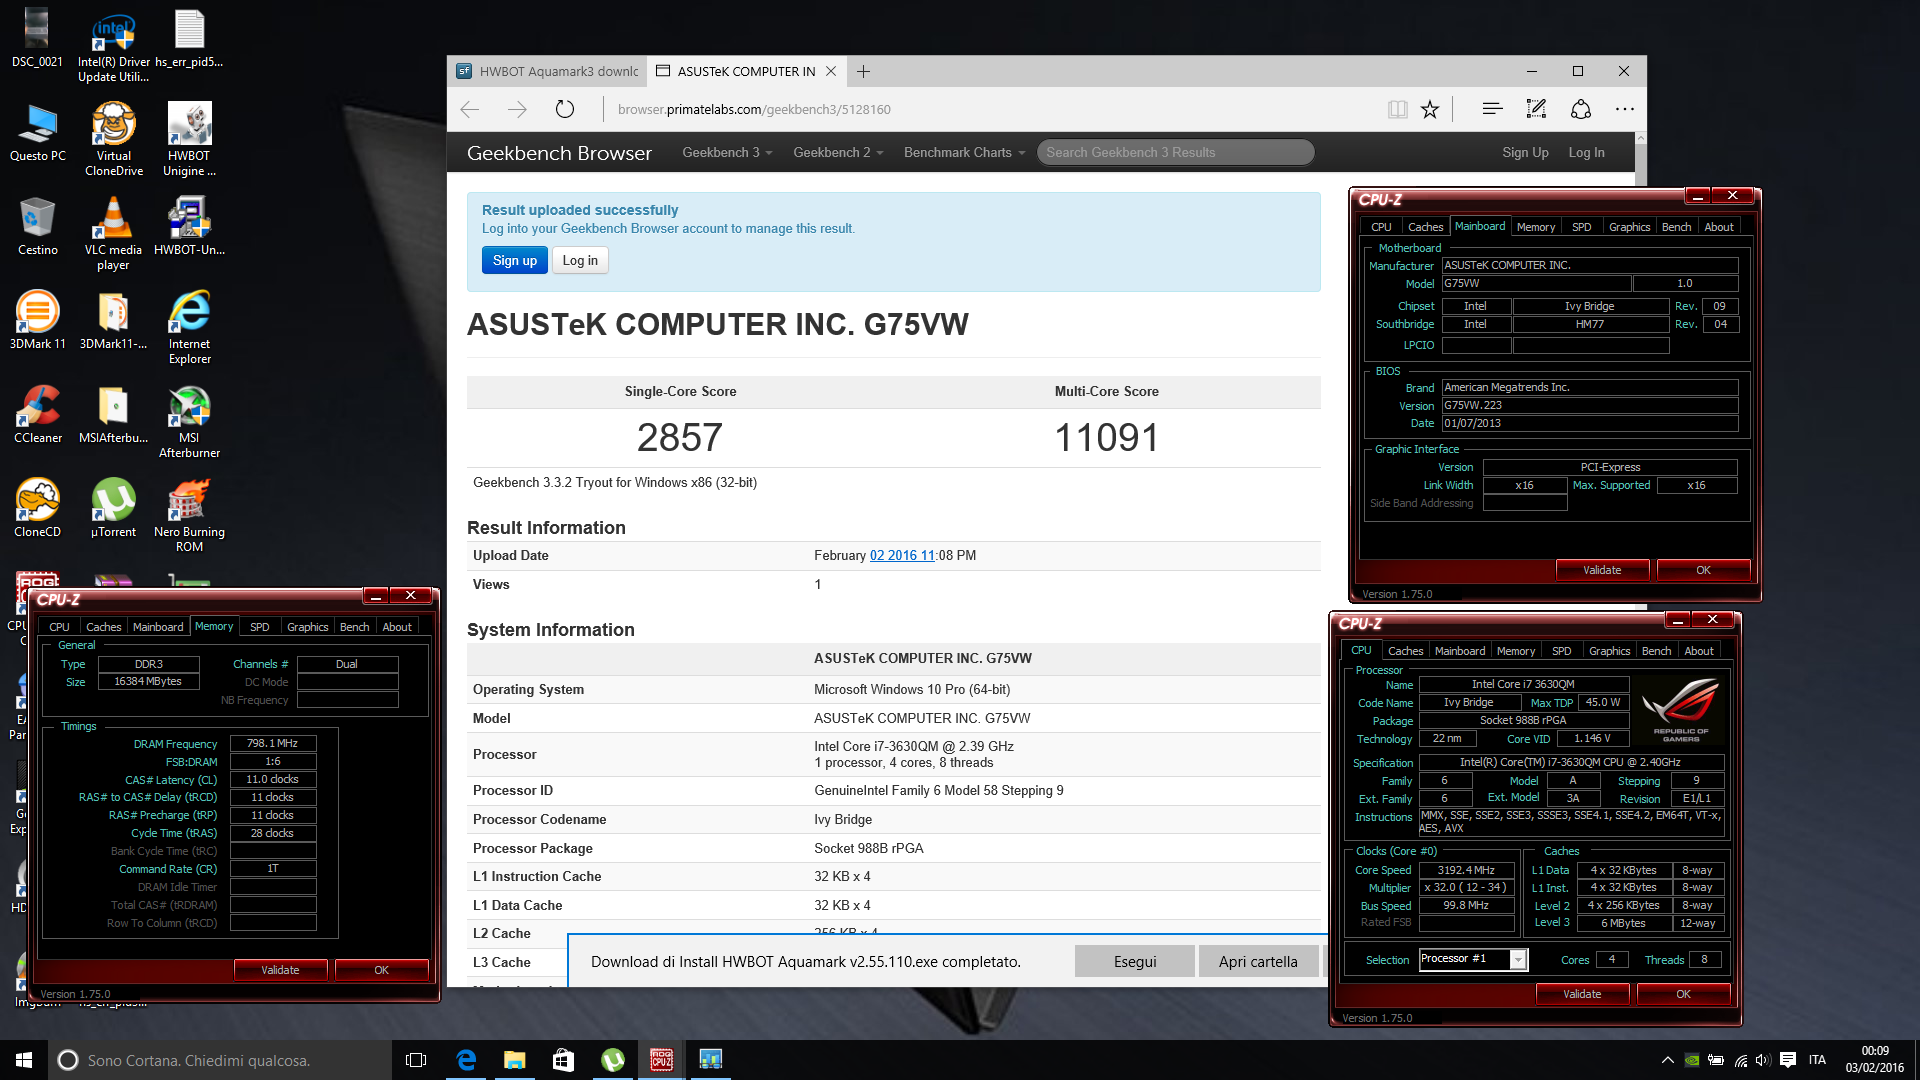1920x1080 pixels.
Task: Click the Cortana search box
Action: point(219,1060)
